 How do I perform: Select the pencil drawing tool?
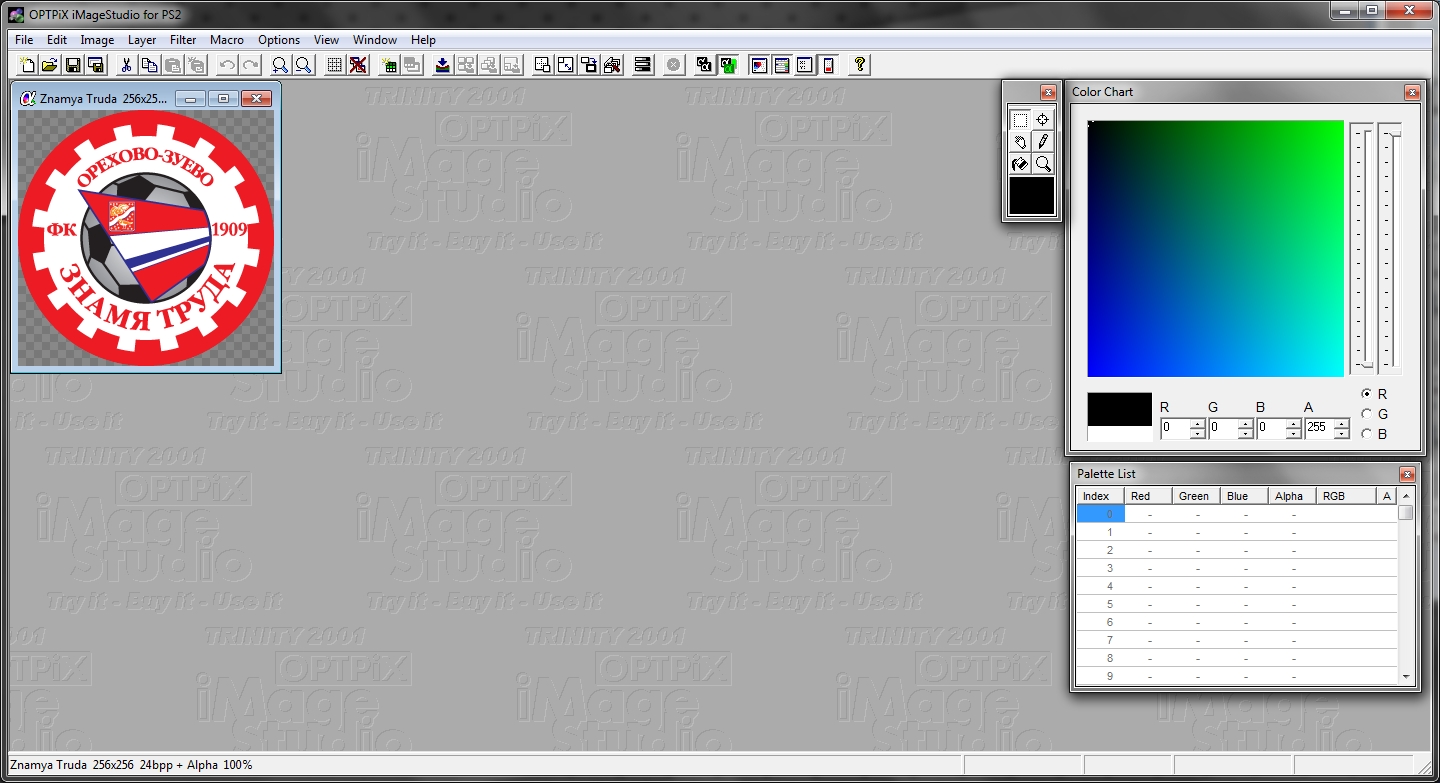click(x=1043, y=142)
